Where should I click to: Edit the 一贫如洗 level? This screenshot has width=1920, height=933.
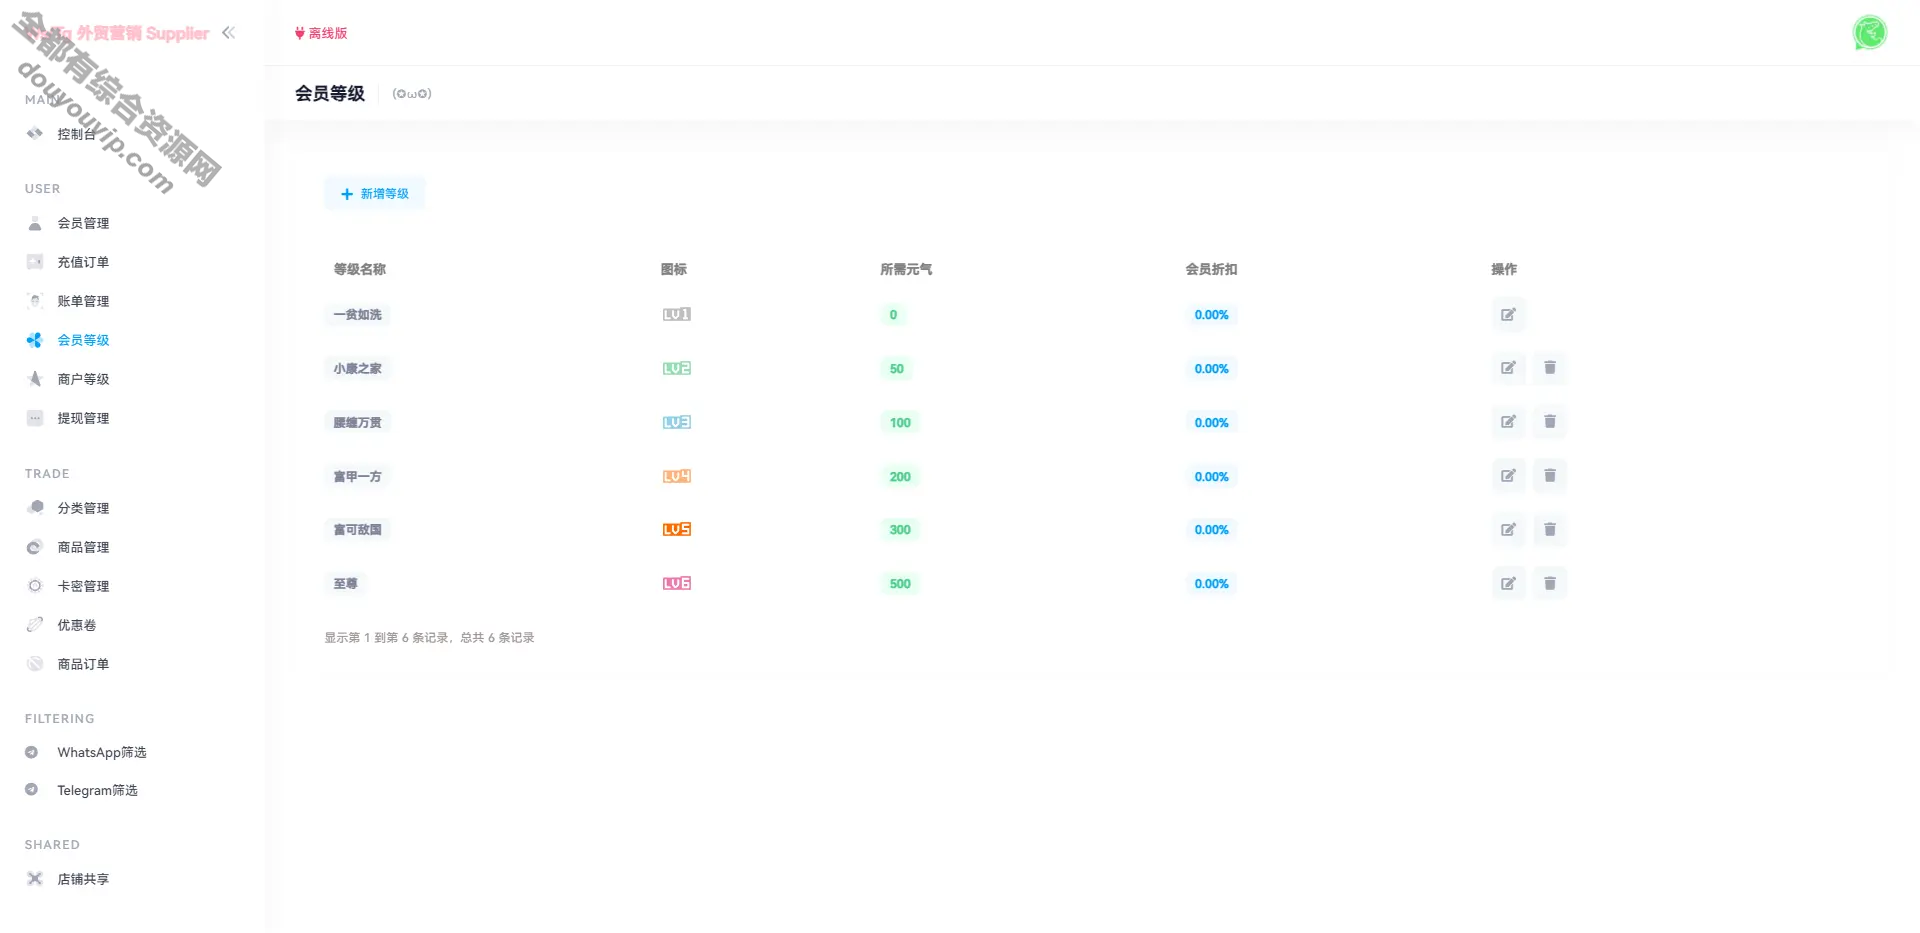click(x=1508, y=315)
